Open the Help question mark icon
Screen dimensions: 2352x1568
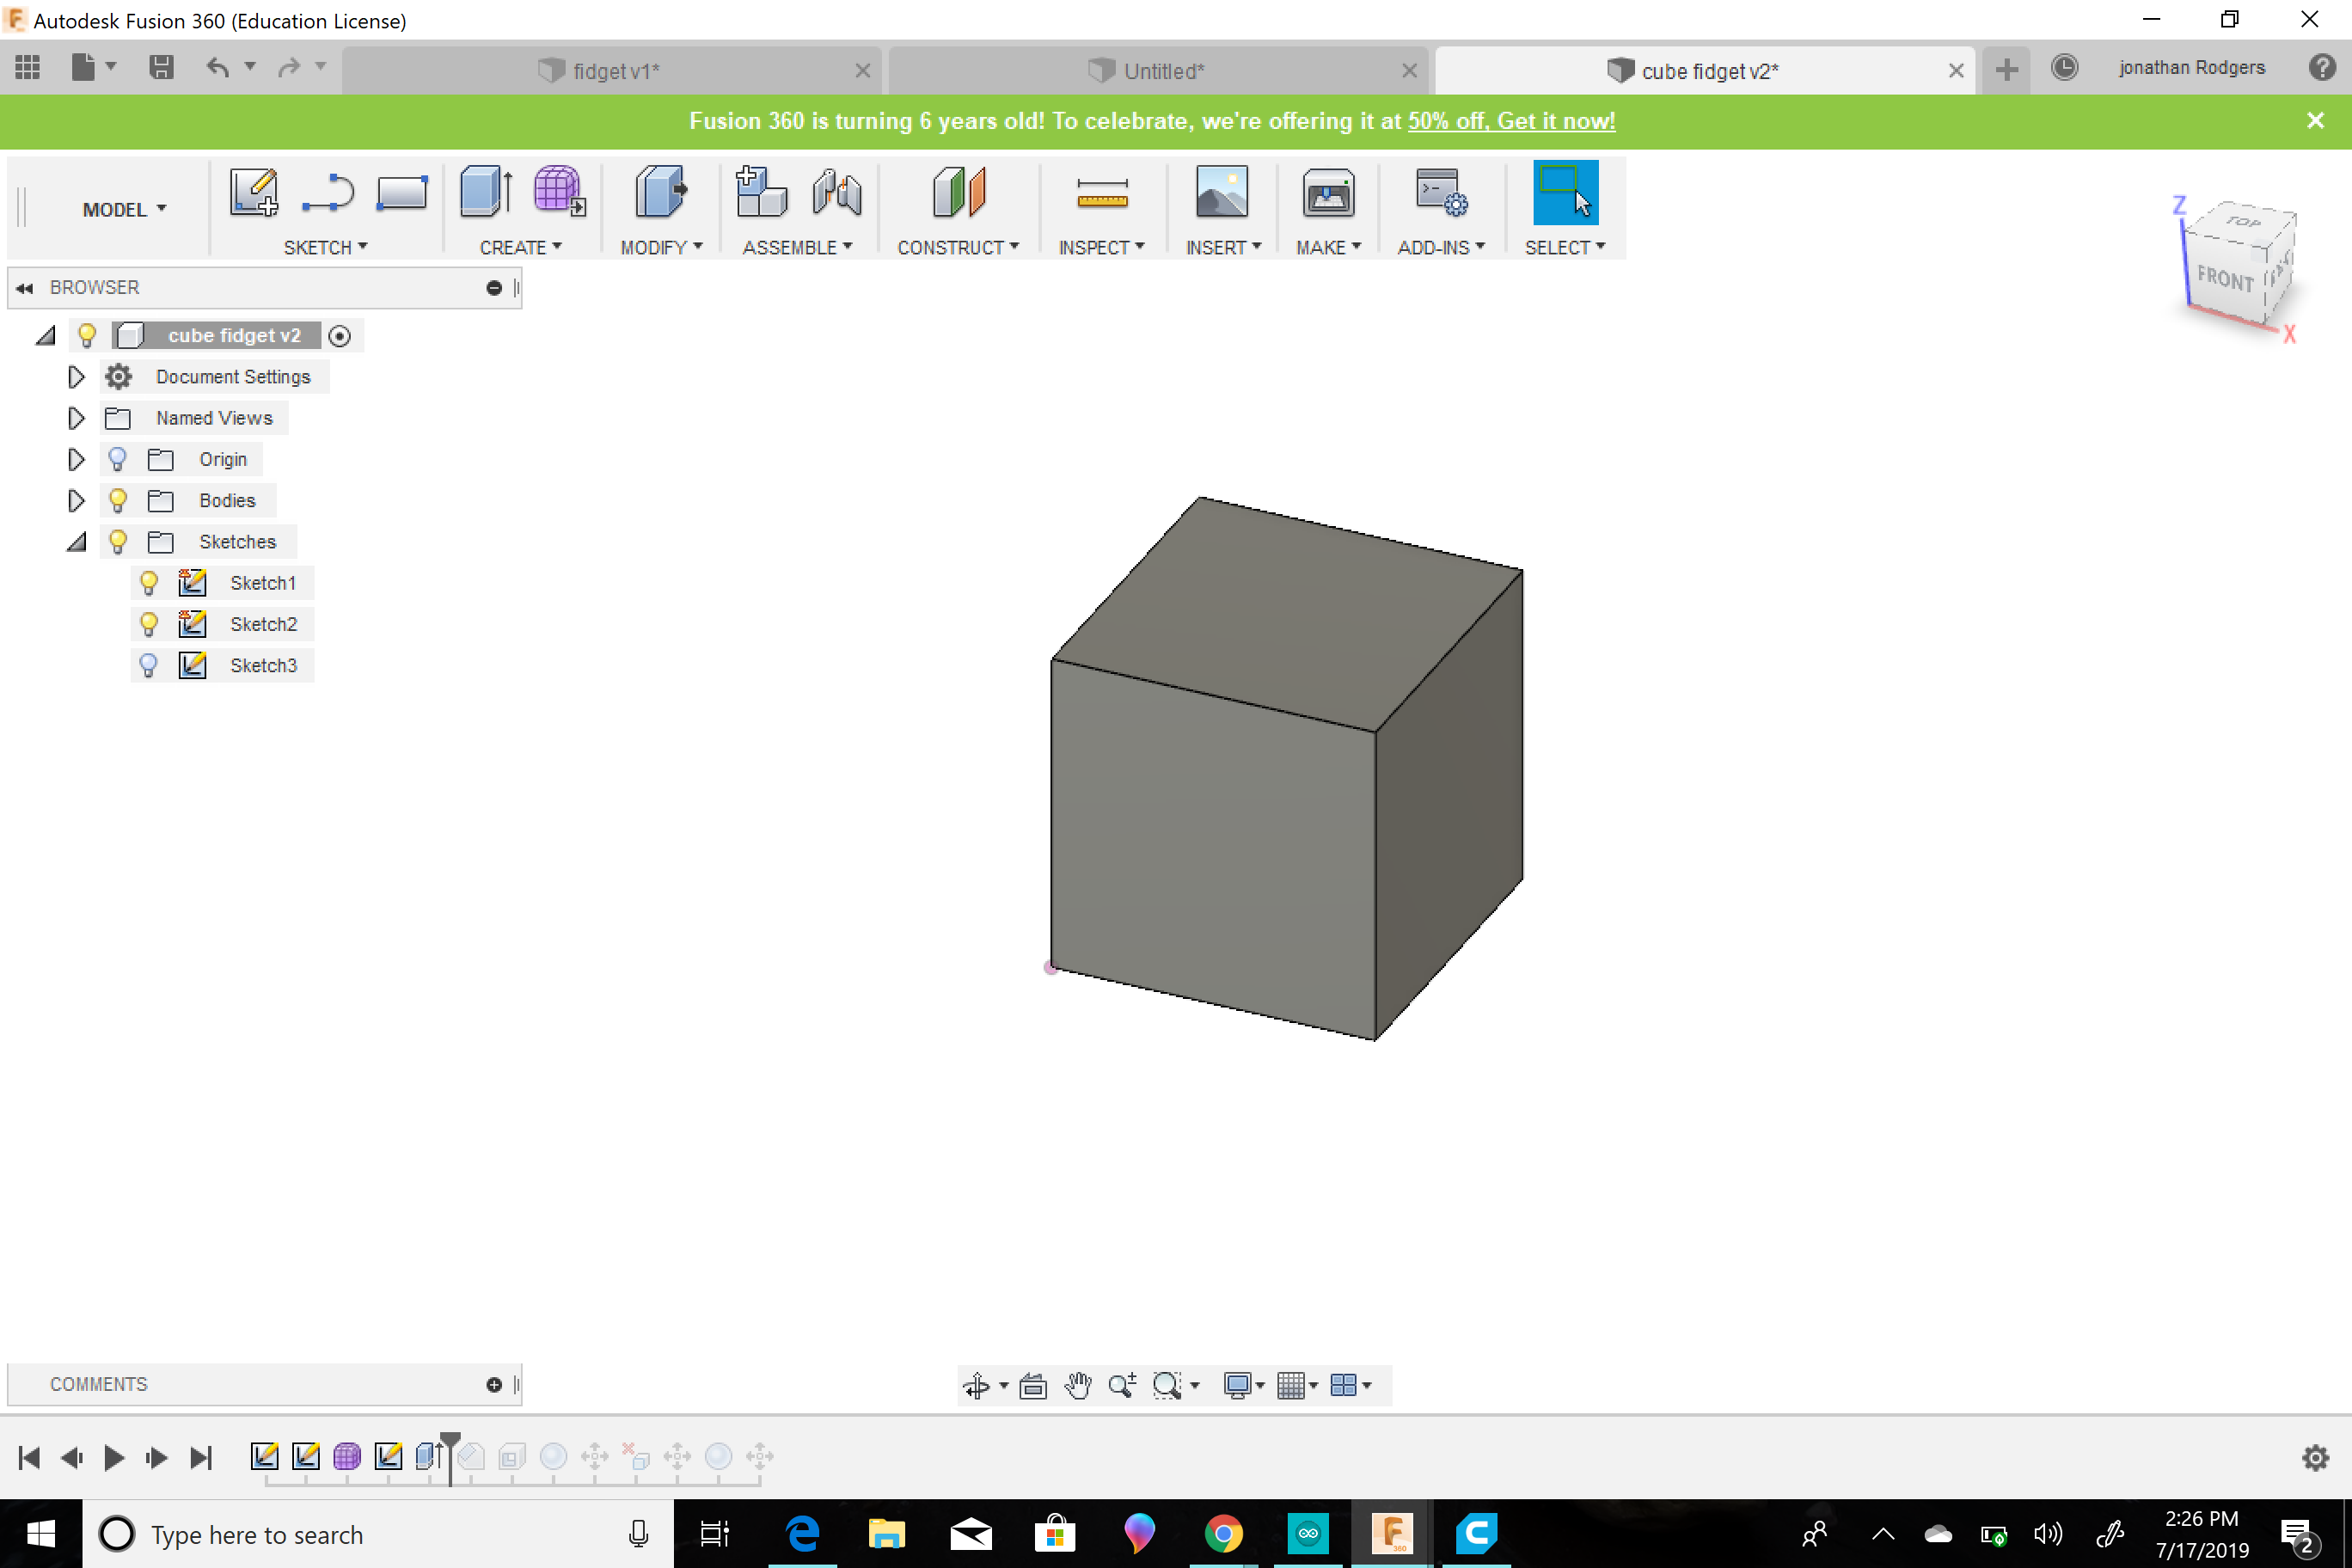coord(2322,67)
